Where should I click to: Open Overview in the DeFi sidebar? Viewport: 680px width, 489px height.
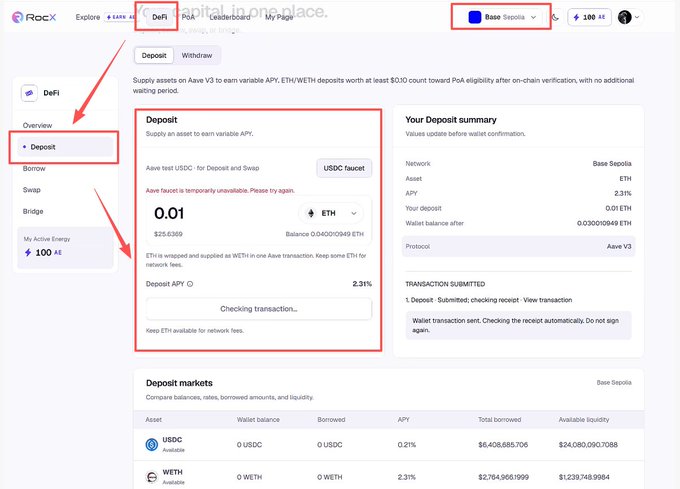point(37,125)
